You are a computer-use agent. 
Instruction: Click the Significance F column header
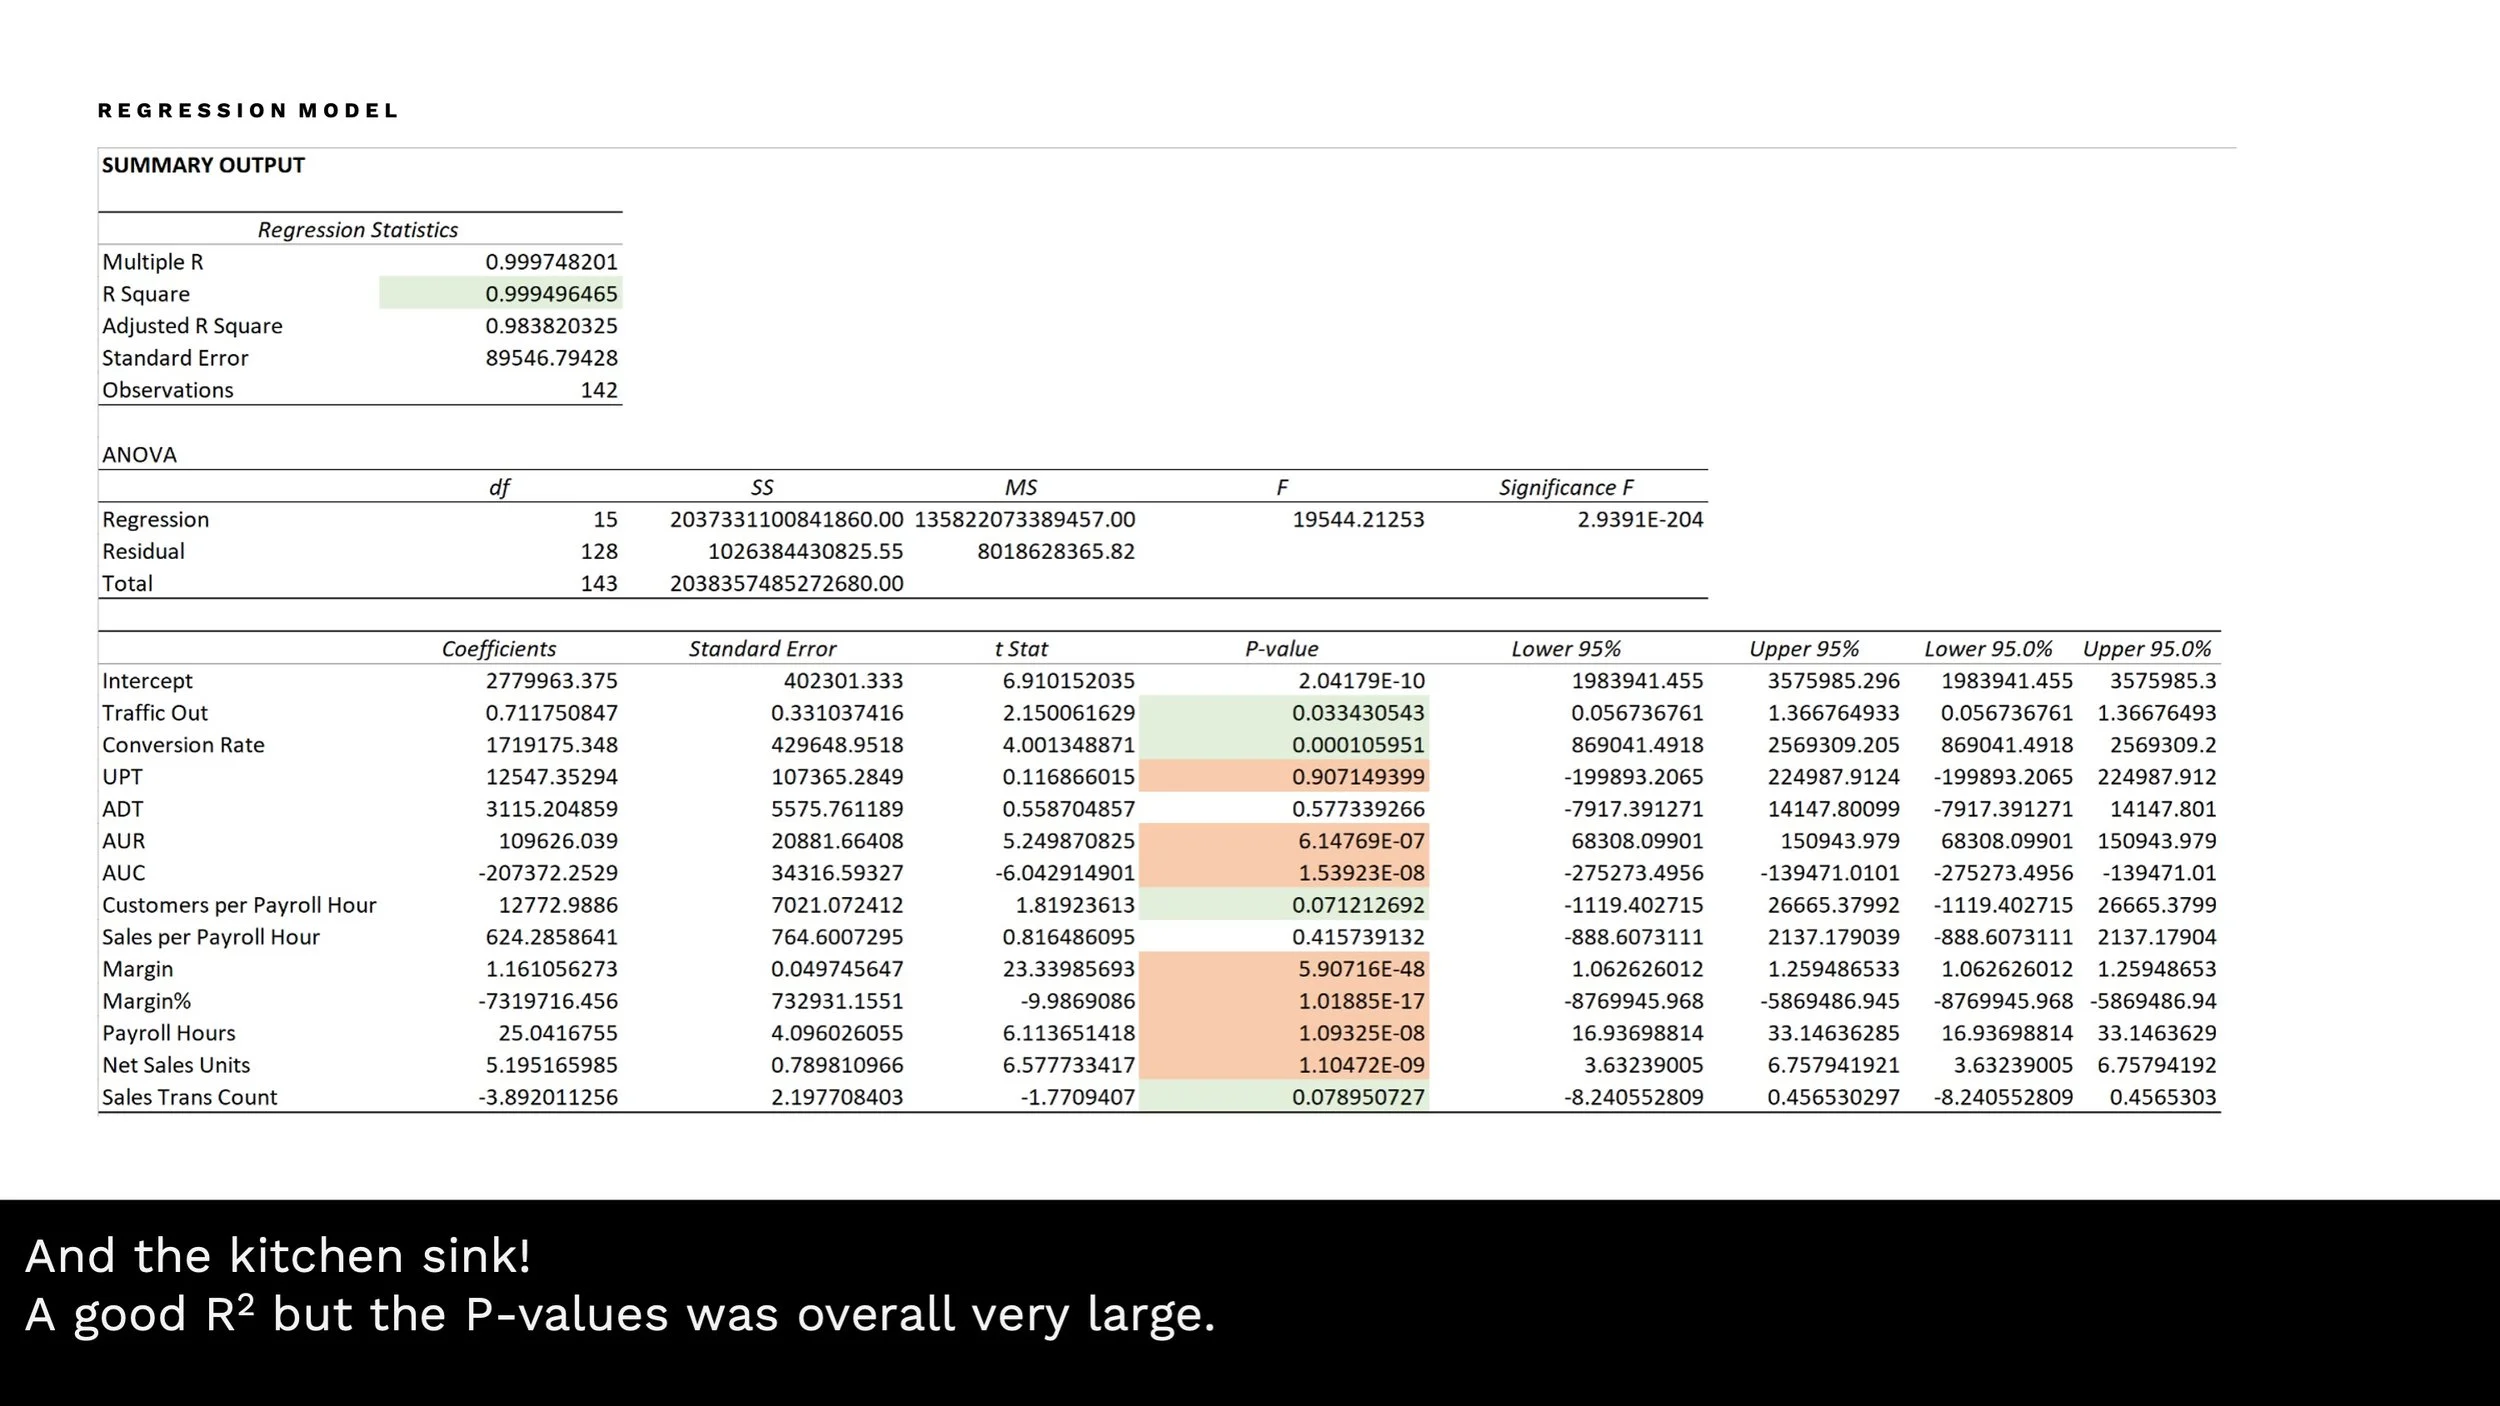1565,487
